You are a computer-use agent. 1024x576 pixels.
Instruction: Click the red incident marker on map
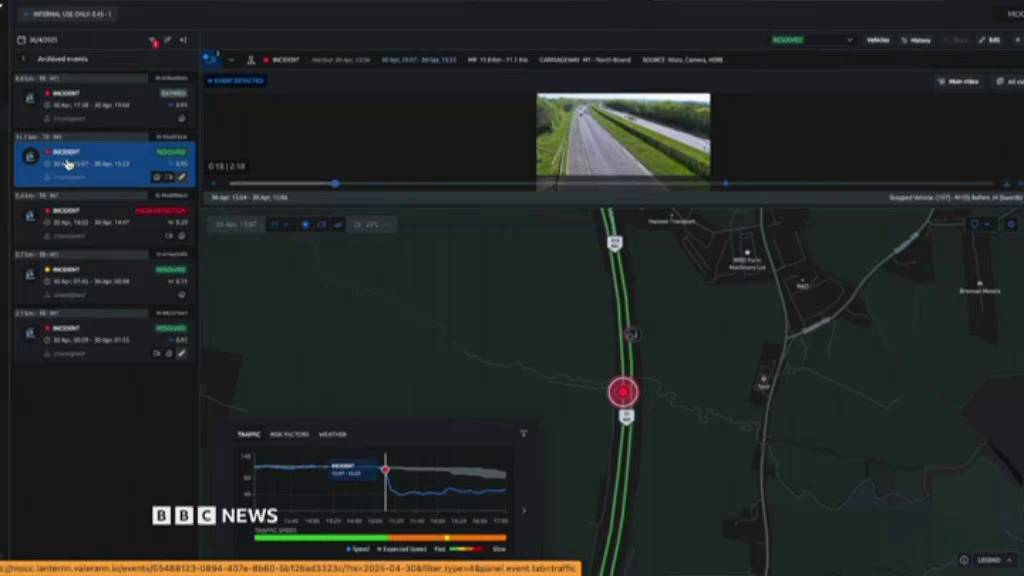pos(623,392)
